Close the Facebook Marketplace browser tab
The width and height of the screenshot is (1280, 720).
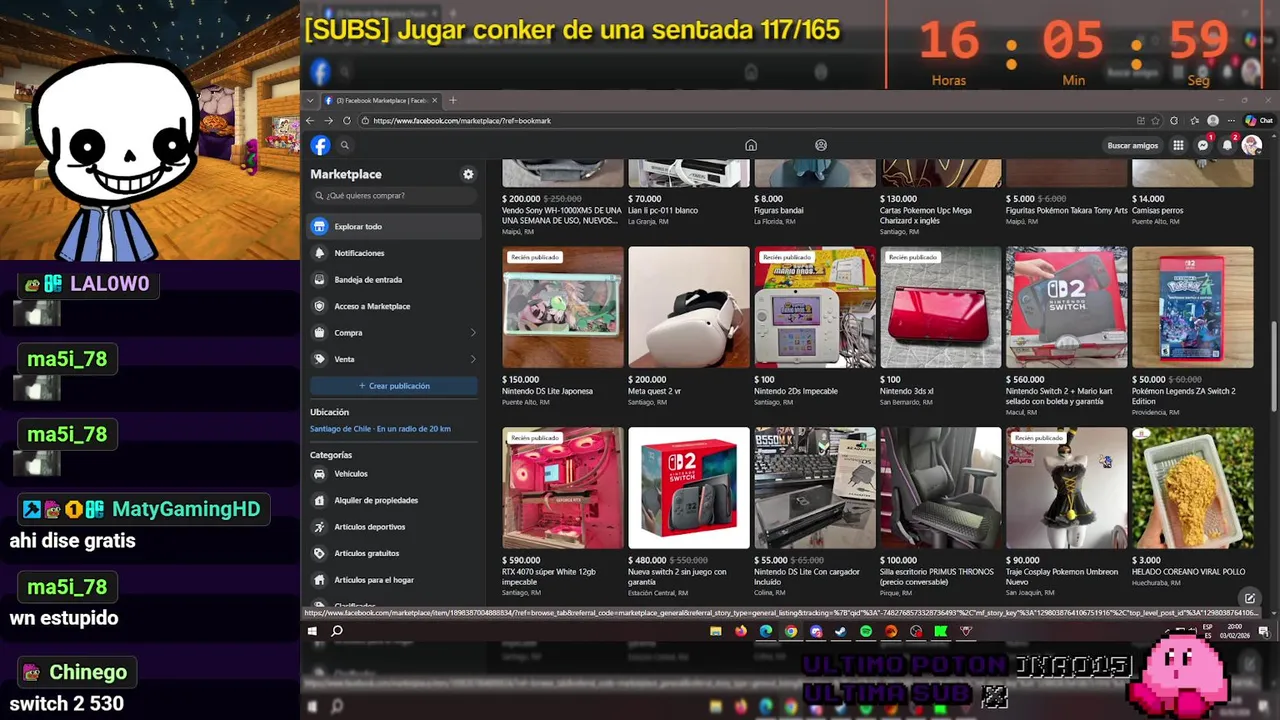tap(434, 100)
